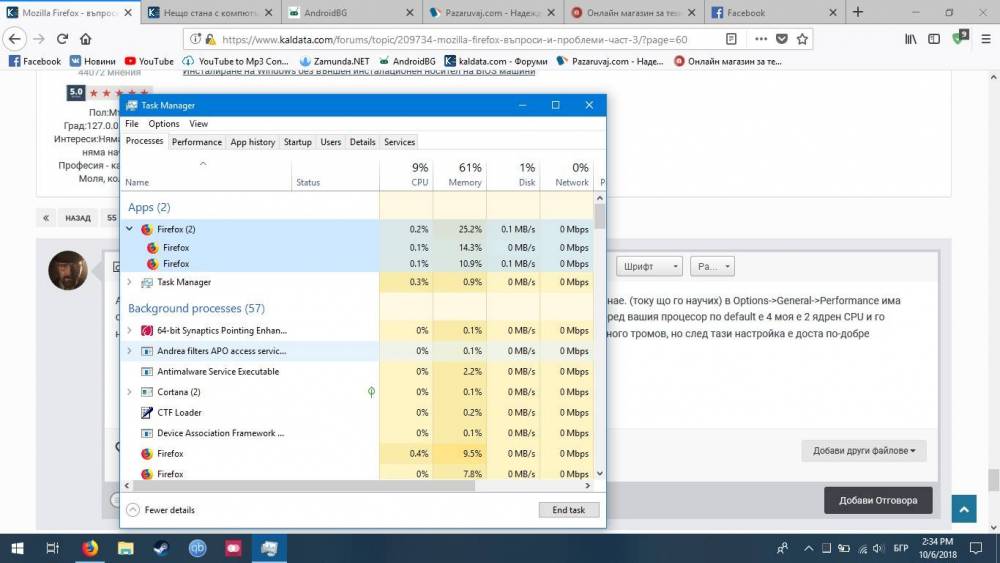Open Task Manager Options menu
The height and width of the screenshot is (563, 1000).
click(x=164, y=124)
